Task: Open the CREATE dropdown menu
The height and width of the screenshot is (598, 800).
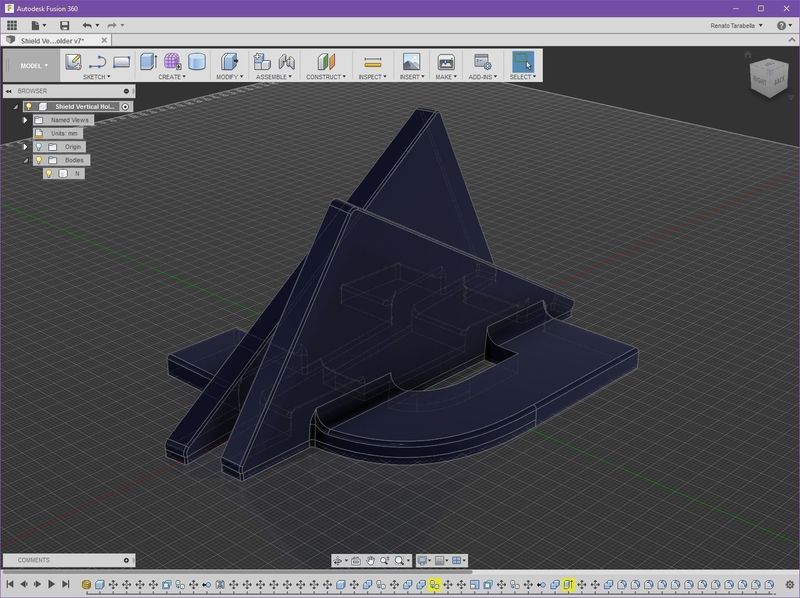Action: point(172,77)
